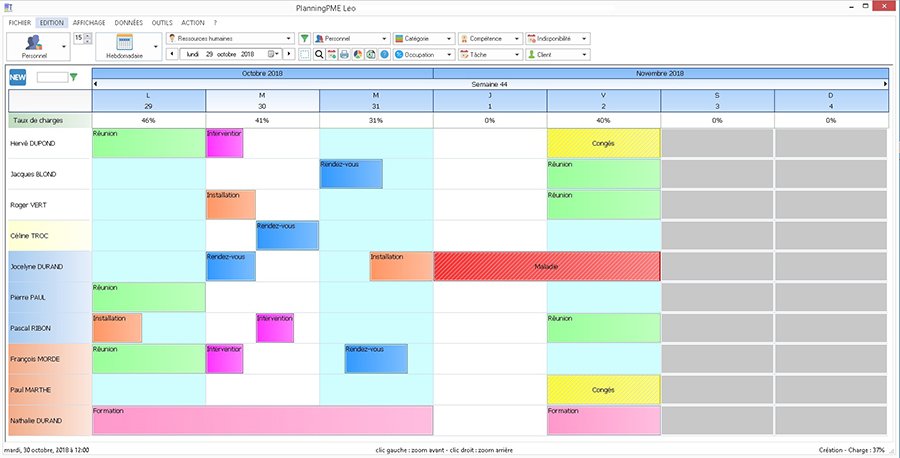Open the OUTILS menu
The width and height of the screenshot is (900, 458).
tap(162, 23)
